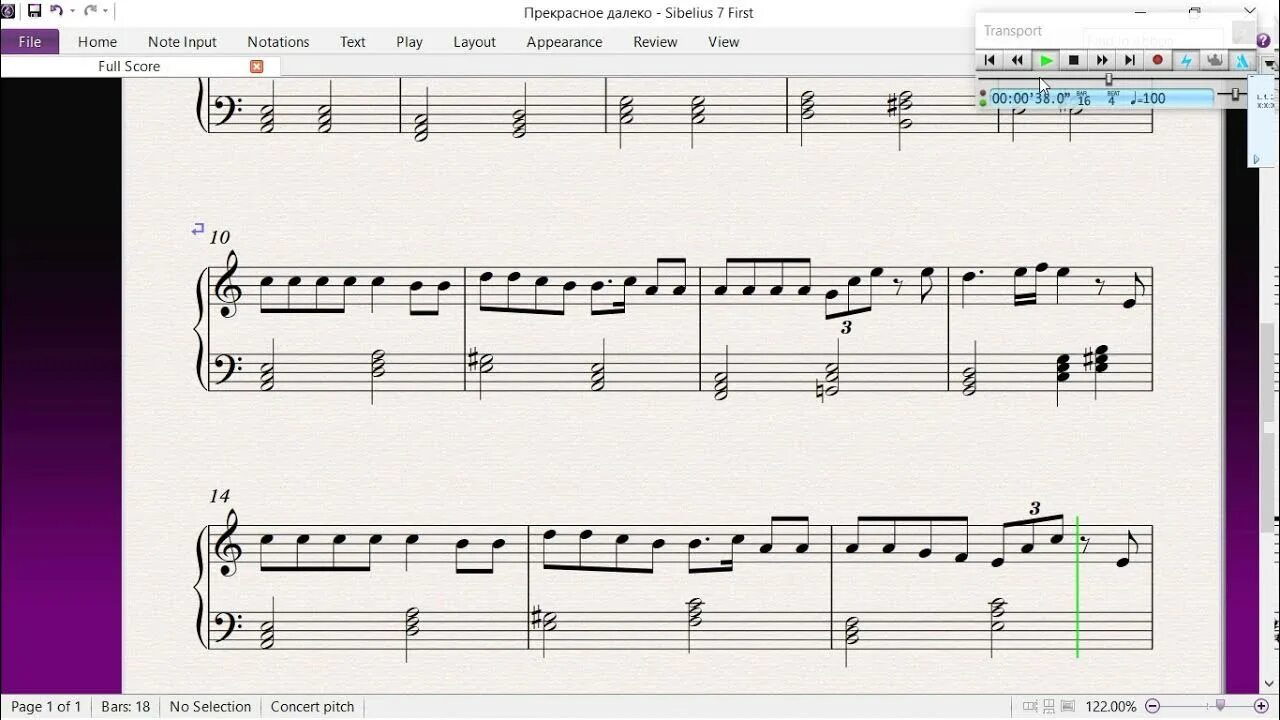Open the Appearance ribbon tab

tap(564, 42)
